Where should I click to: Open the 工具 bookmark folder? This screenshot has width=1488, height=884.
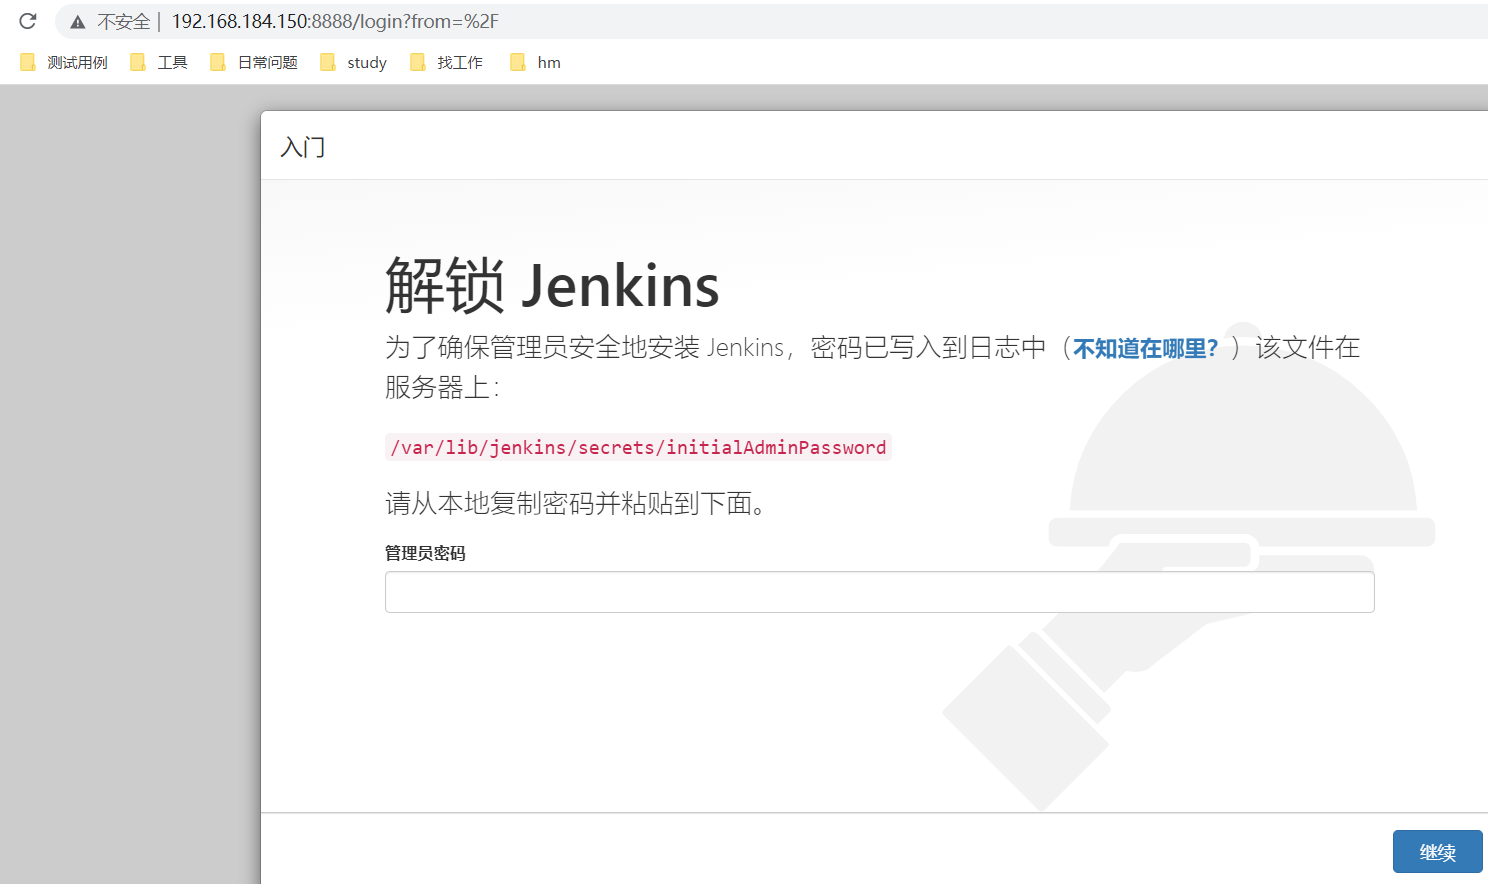(x=159, y=62)
